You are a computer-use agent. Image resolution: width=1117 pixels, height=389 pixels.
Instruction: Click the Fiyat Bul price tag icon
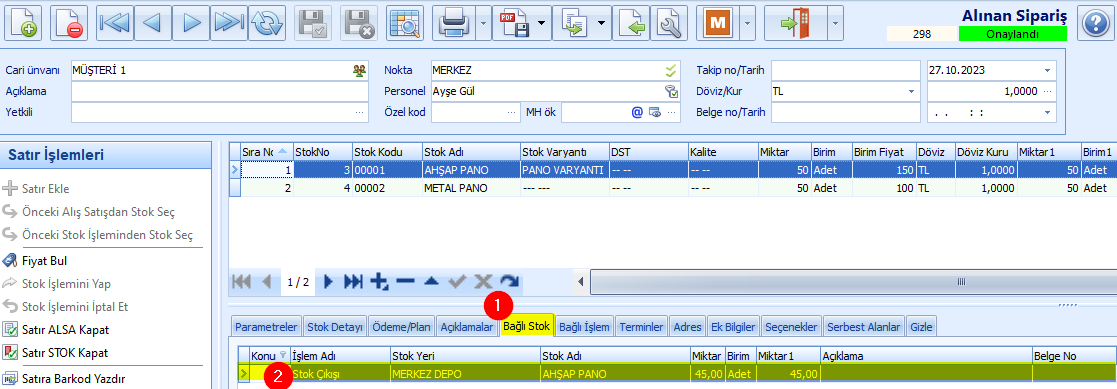[10, 260]
